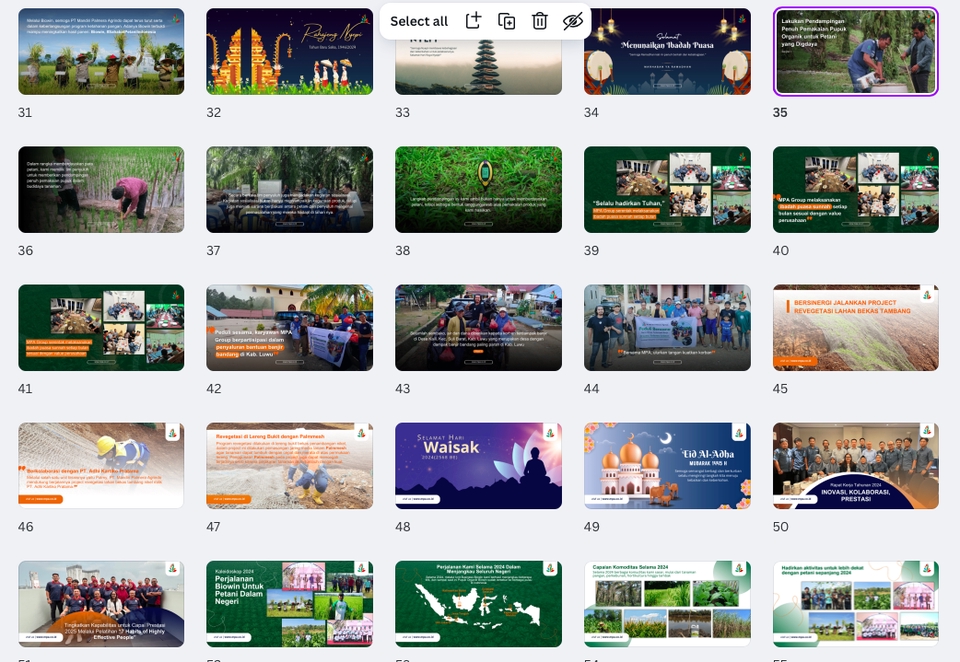960x662 pixels.
Task: Click page number label 40
Action: pos(781,250)
